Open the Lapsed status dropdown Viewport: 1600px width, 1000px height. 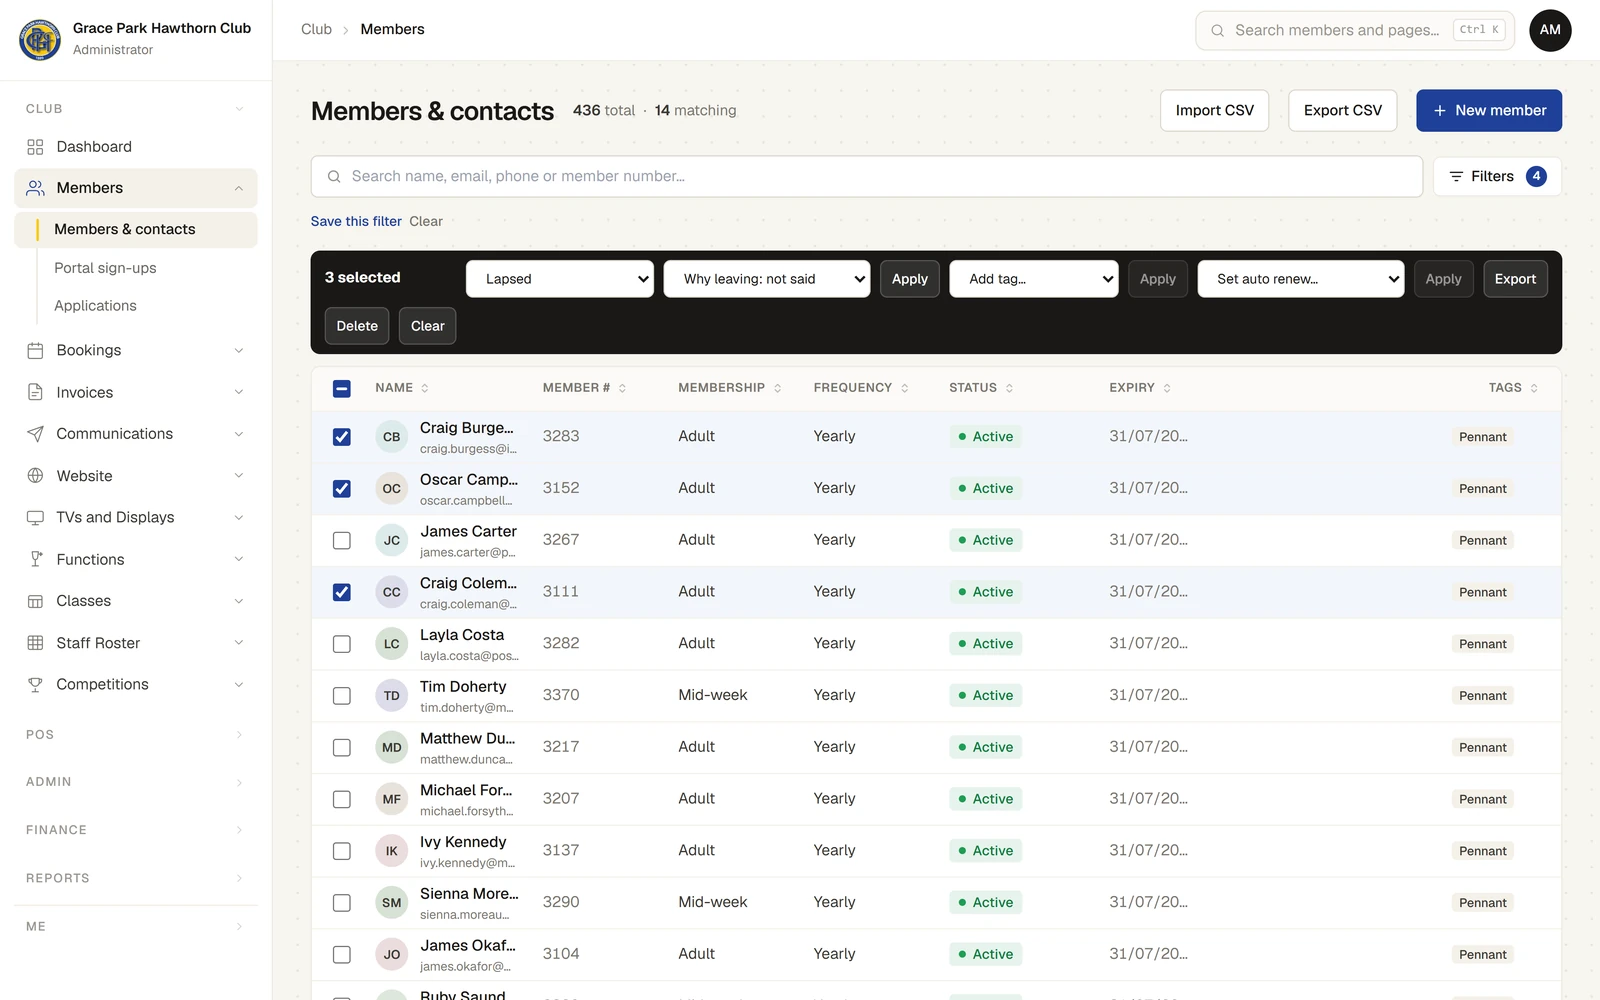pos(560,279)
